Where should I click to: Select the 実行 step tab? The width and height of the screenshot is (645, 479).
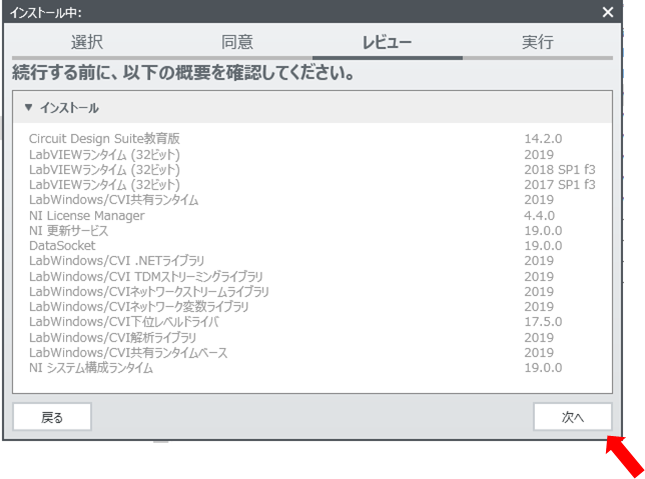tap(538, 42)
